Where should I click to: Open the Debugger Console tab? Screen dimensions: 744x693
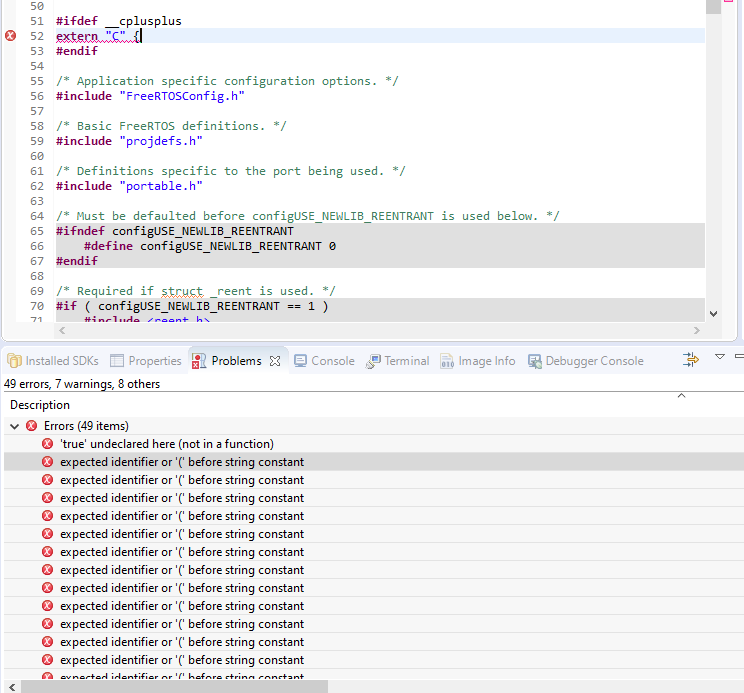coord(586,361)
